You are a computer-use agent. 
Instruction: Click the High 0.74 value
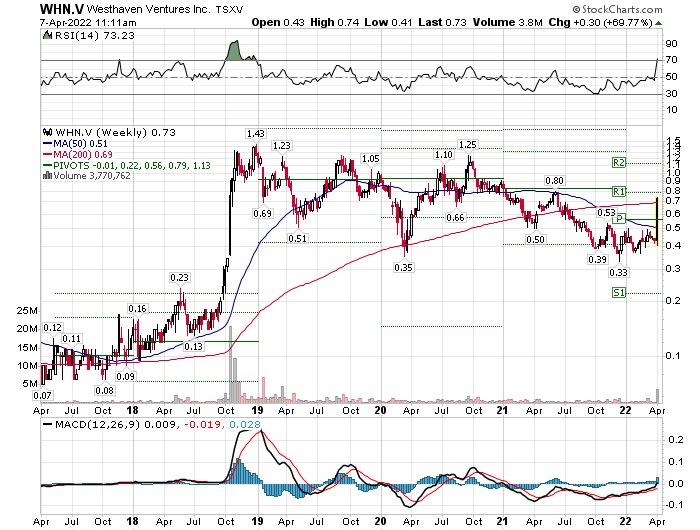334,22
